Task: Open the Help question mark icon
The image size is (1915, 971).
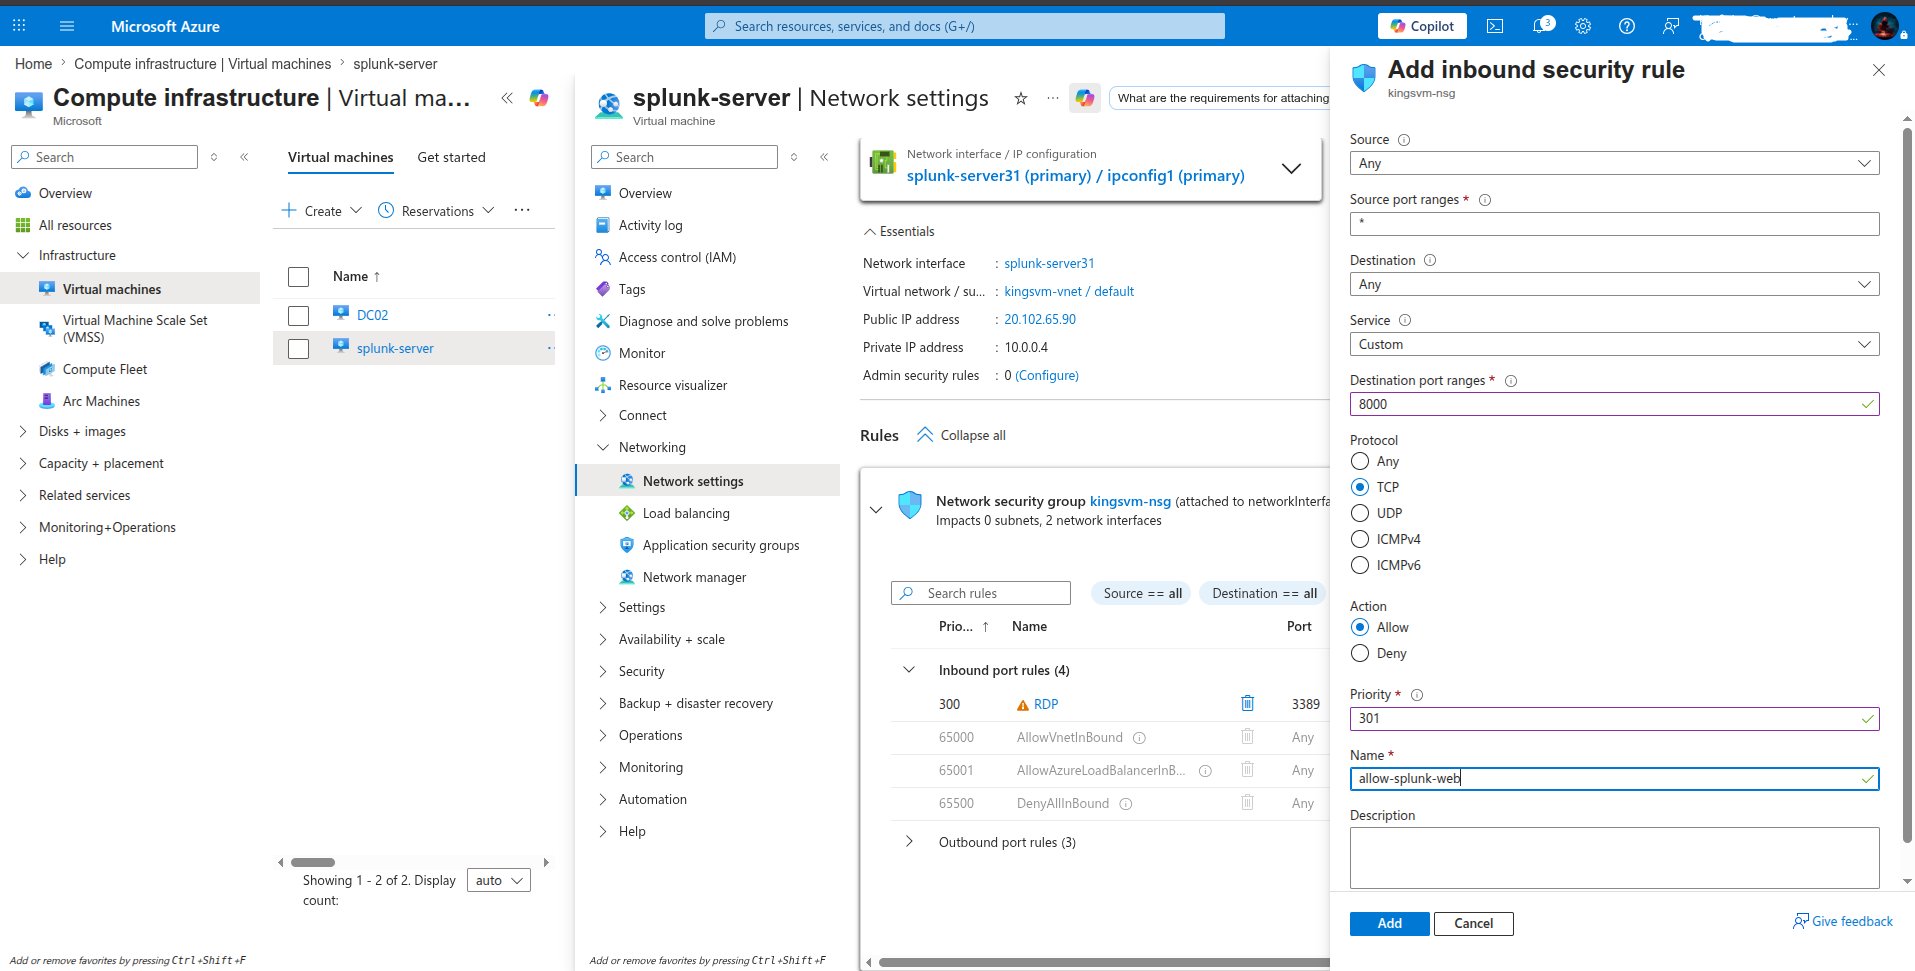Action: pos(1627,26)
